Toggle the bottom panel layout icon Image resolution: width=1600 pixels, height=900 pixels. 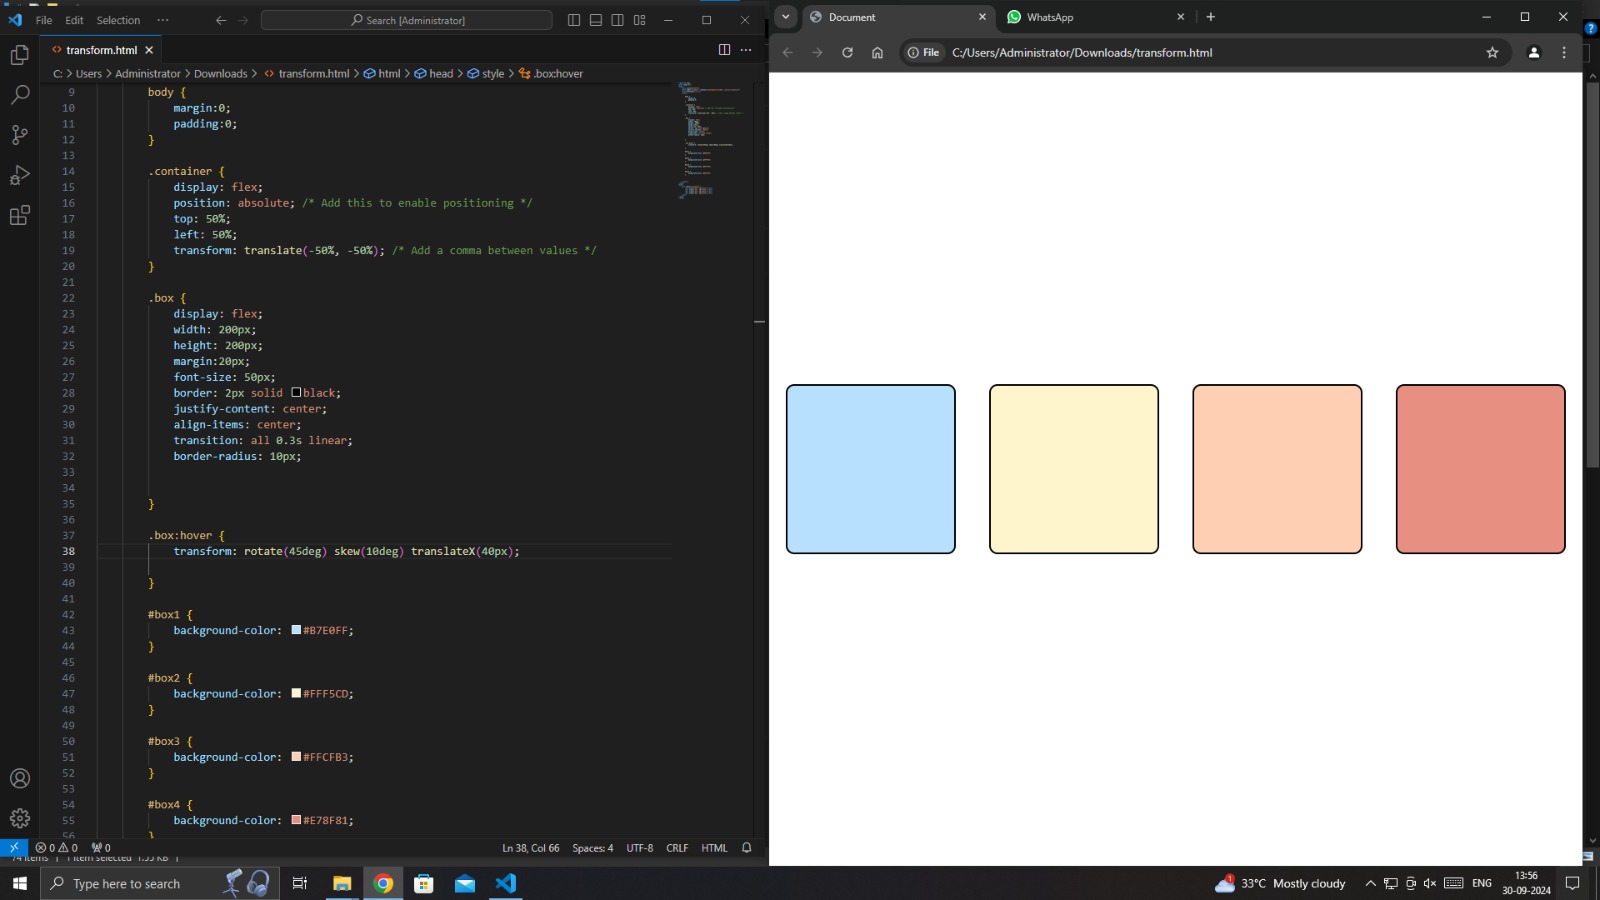coord(596,20)
